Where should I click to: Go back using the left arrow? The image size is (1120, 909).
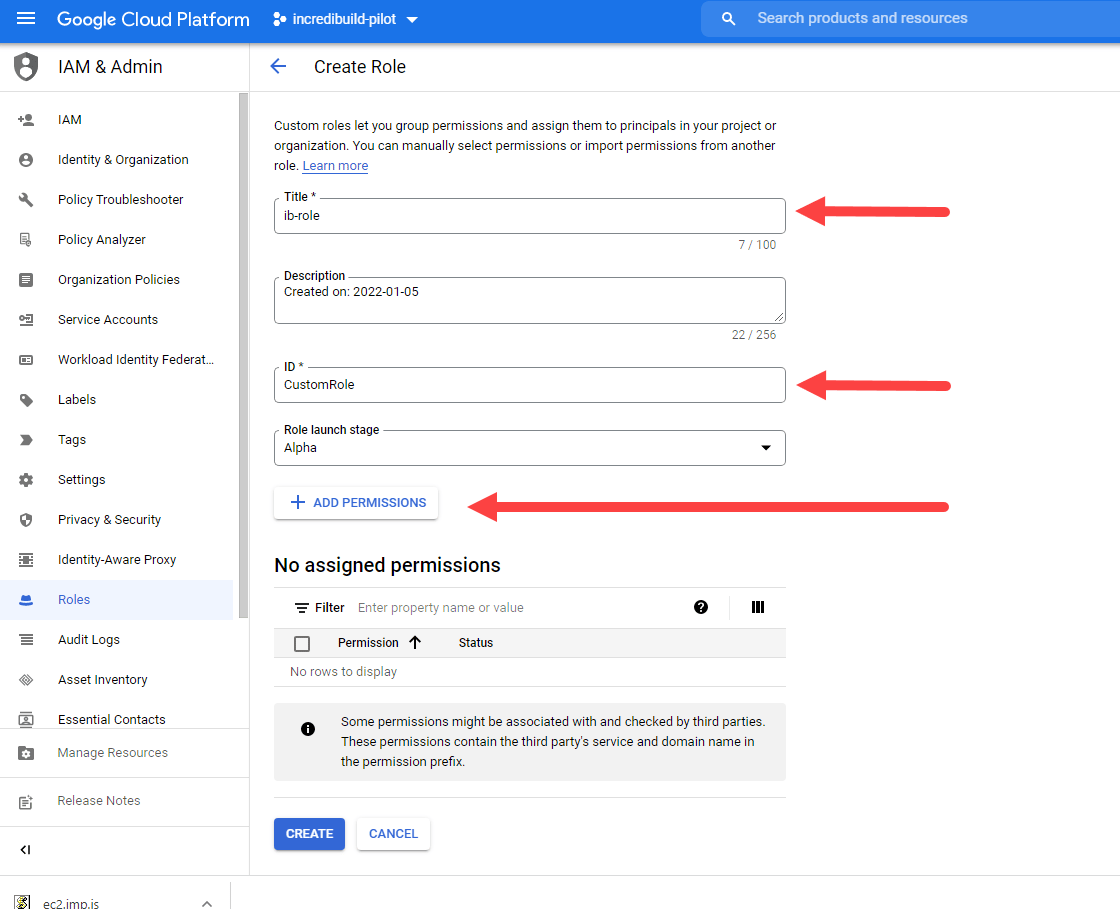pos(278,66)
